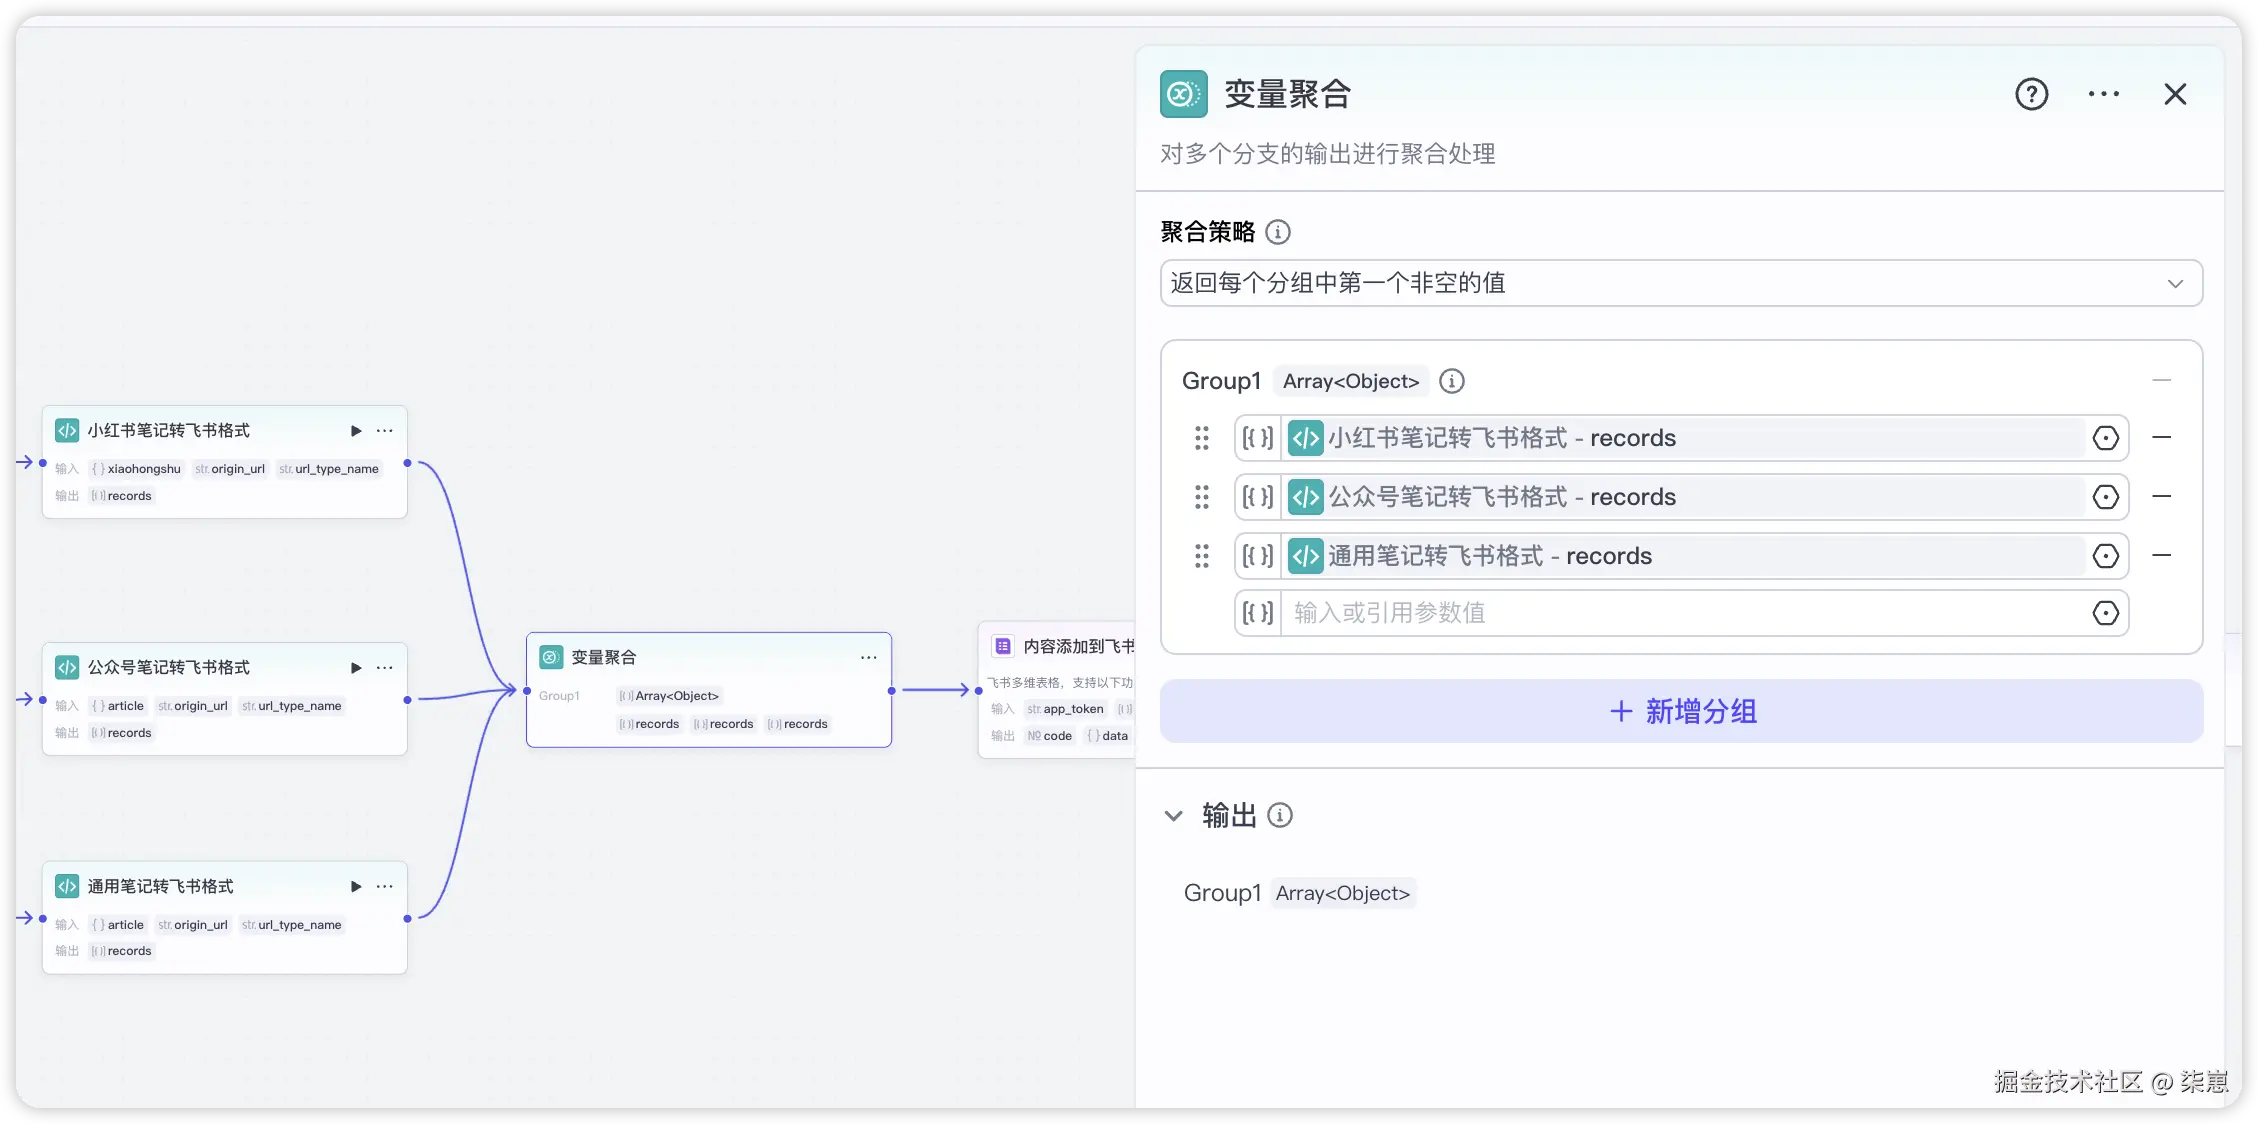Run the 公众号笔记转飞书格式 node

tap(356, 668)
